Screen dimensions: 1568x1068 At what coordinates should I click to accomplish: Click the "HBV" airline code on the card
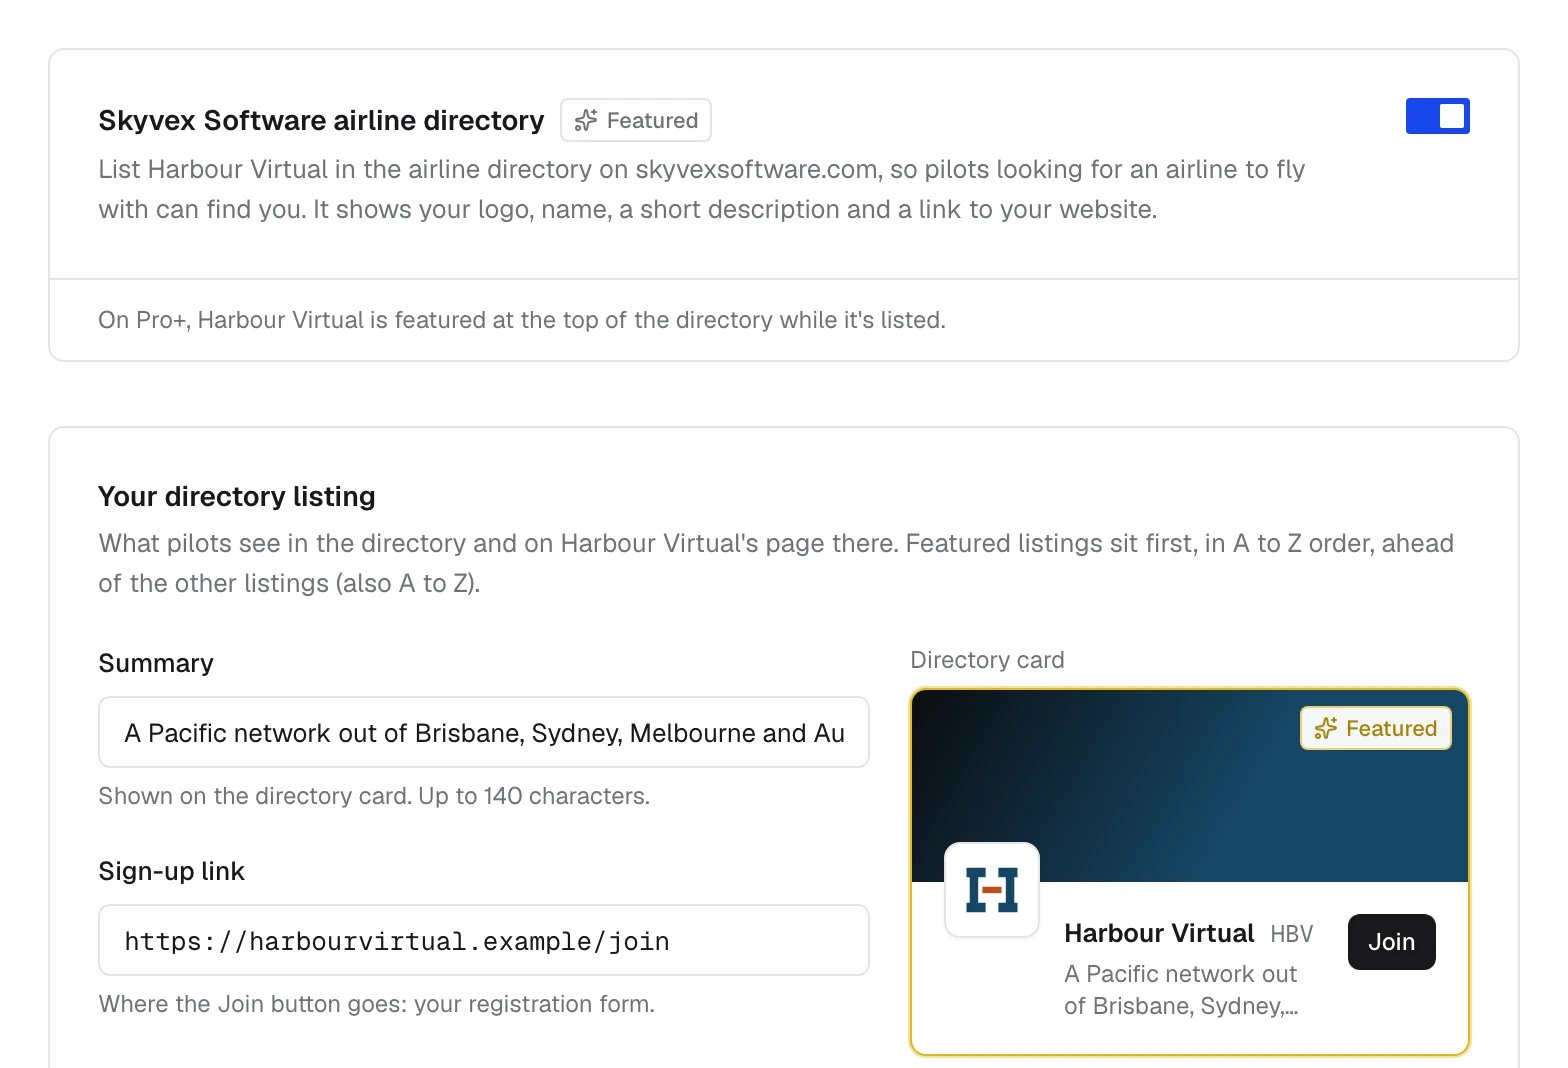click(x=1291, y=934)
